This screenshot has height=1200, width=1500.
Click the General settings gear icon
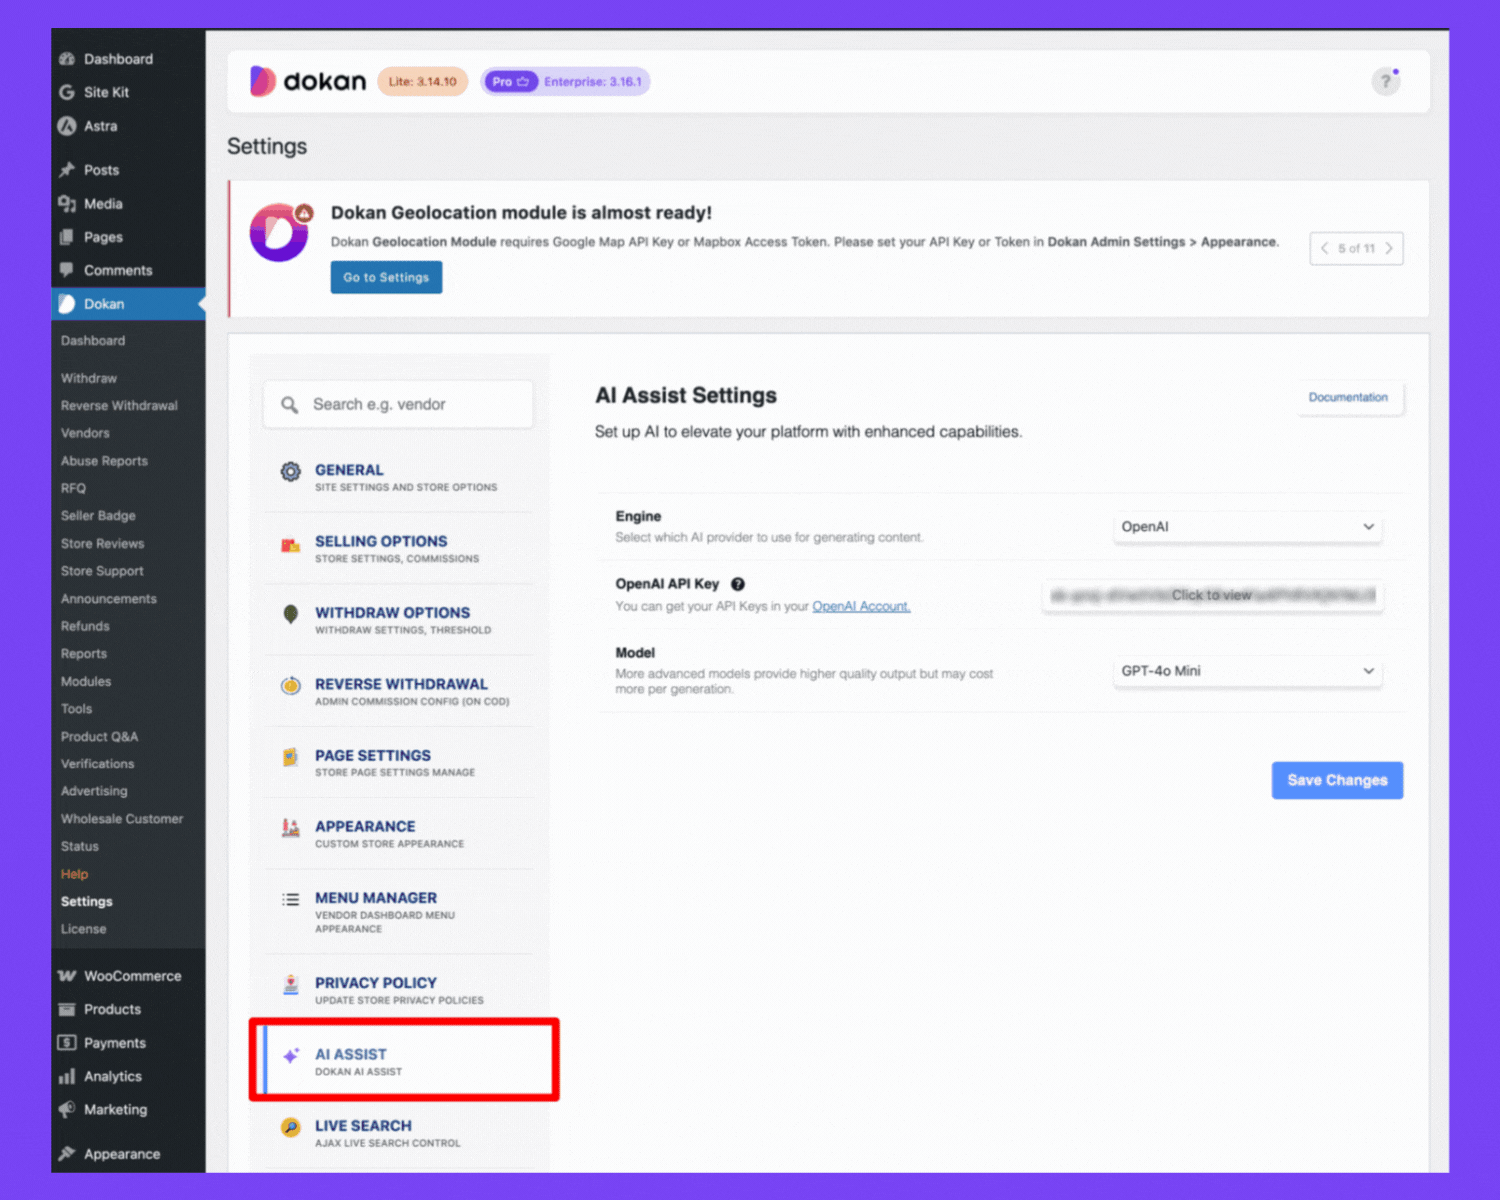290,472
